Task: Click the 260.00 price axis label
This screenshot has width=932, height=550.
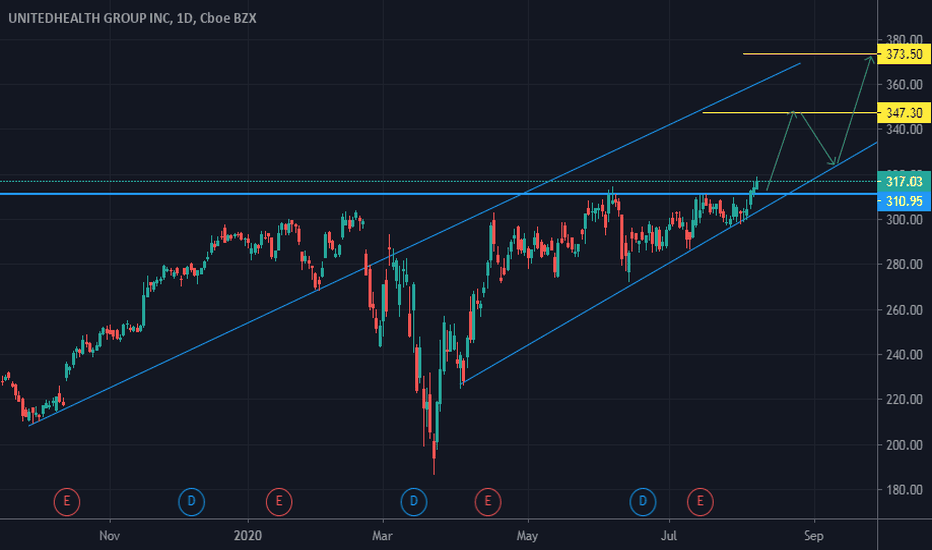Action: [x=904, y=310]
